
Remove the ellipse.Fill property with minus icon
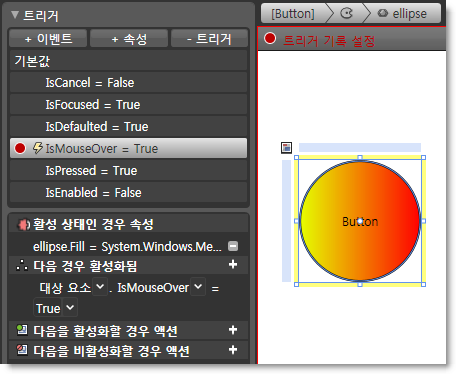233,246
